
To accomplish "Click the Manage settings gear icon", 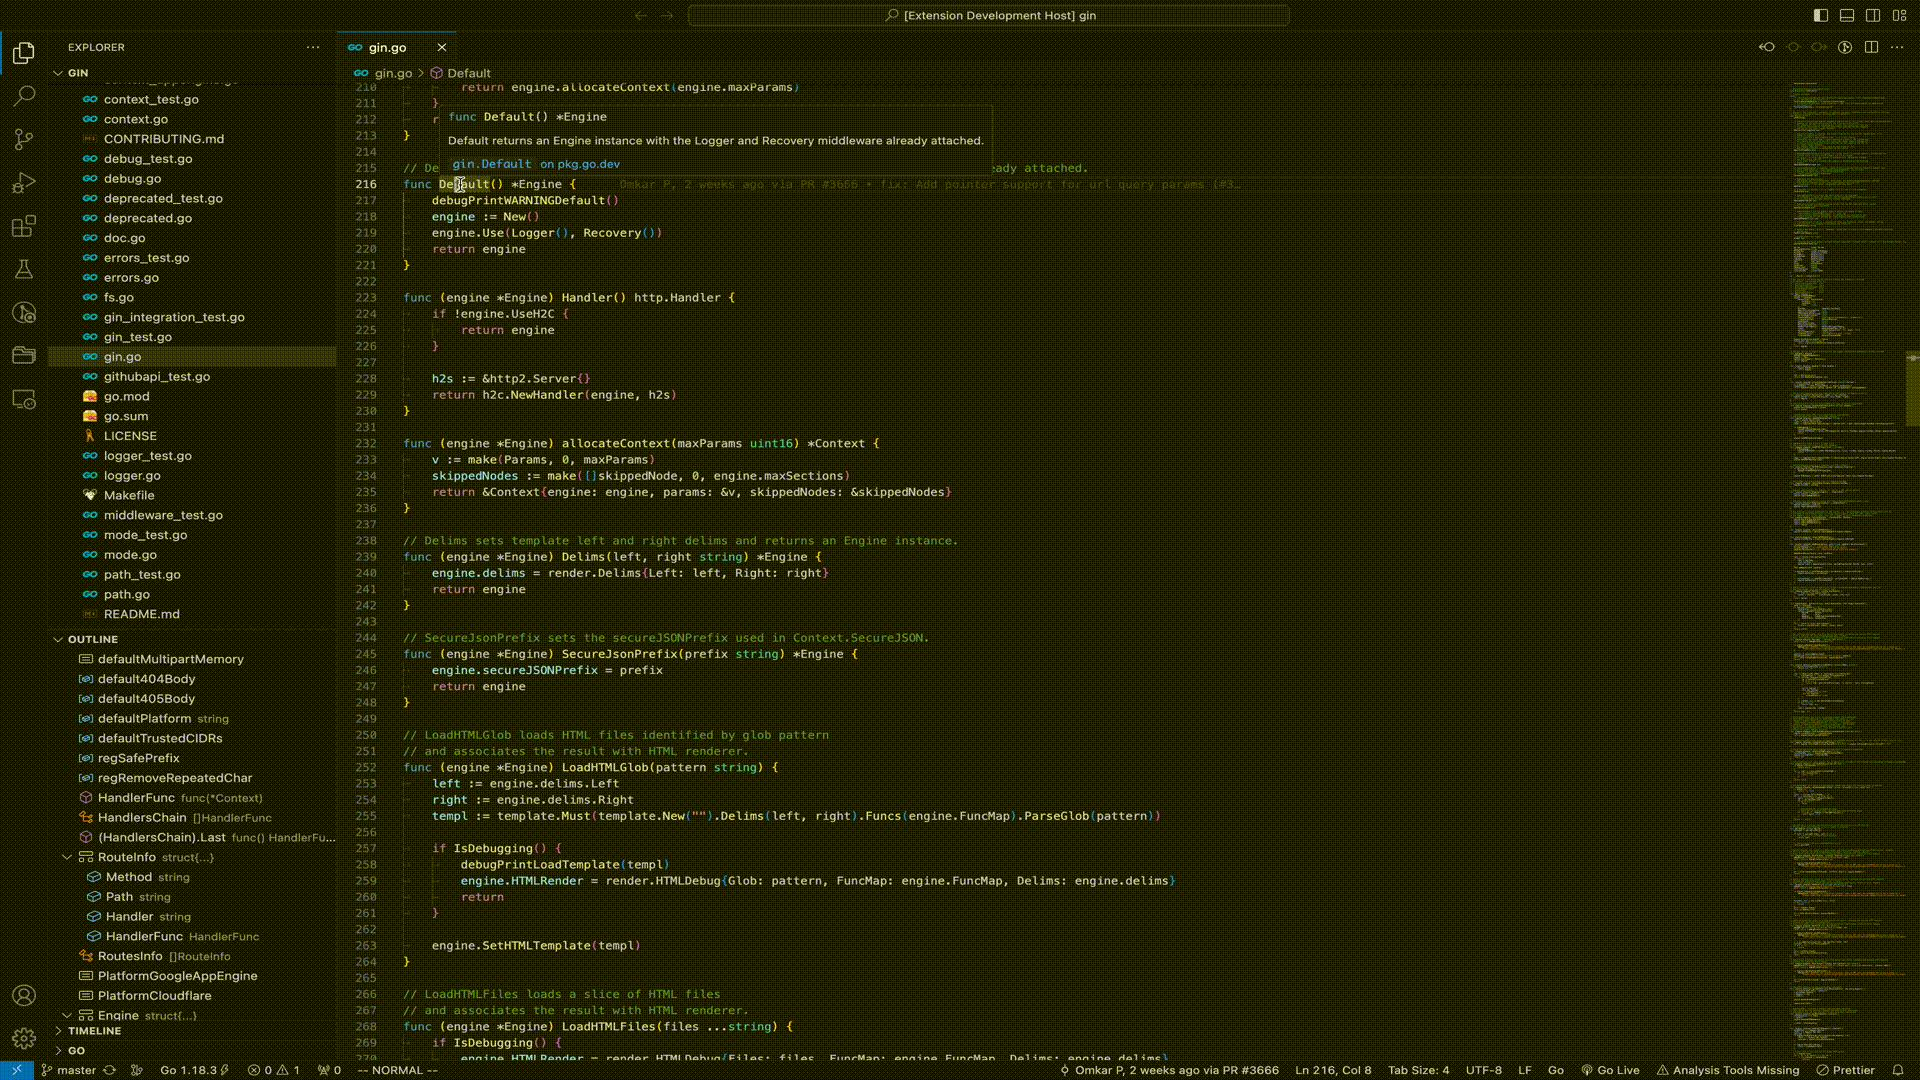I will click(x=24, y=1038).
